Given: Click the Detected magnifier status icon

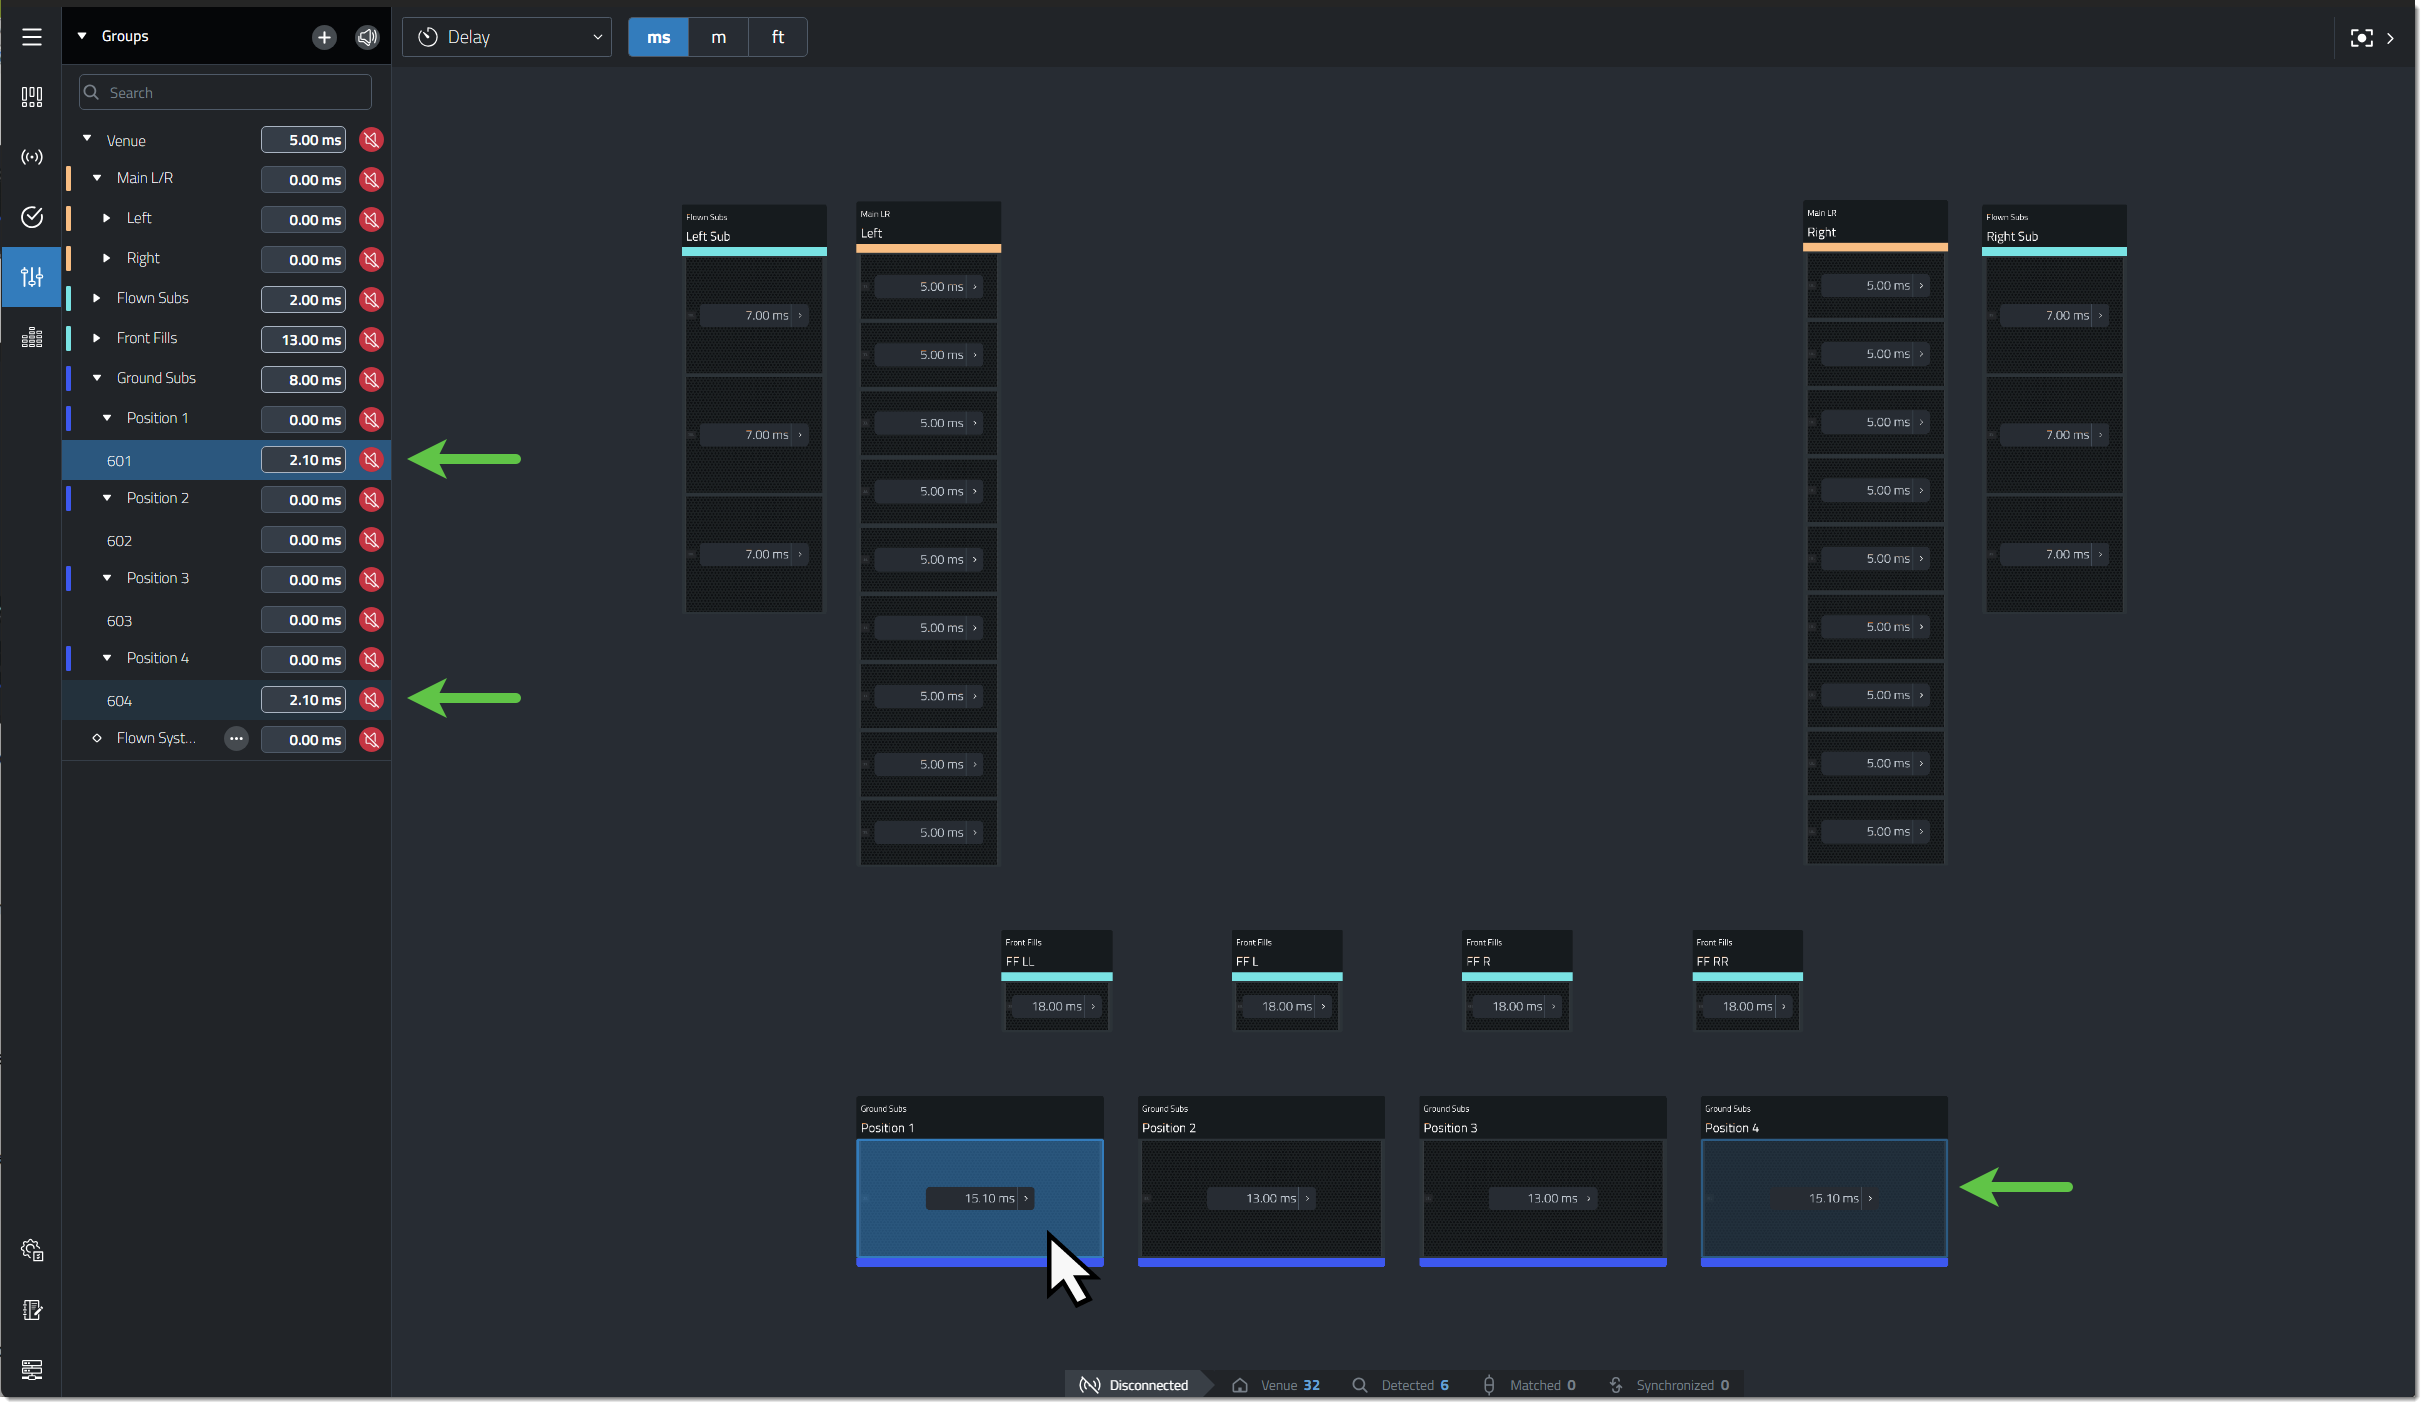Looking at the screenshot, I should (x=1359, y=1385).
